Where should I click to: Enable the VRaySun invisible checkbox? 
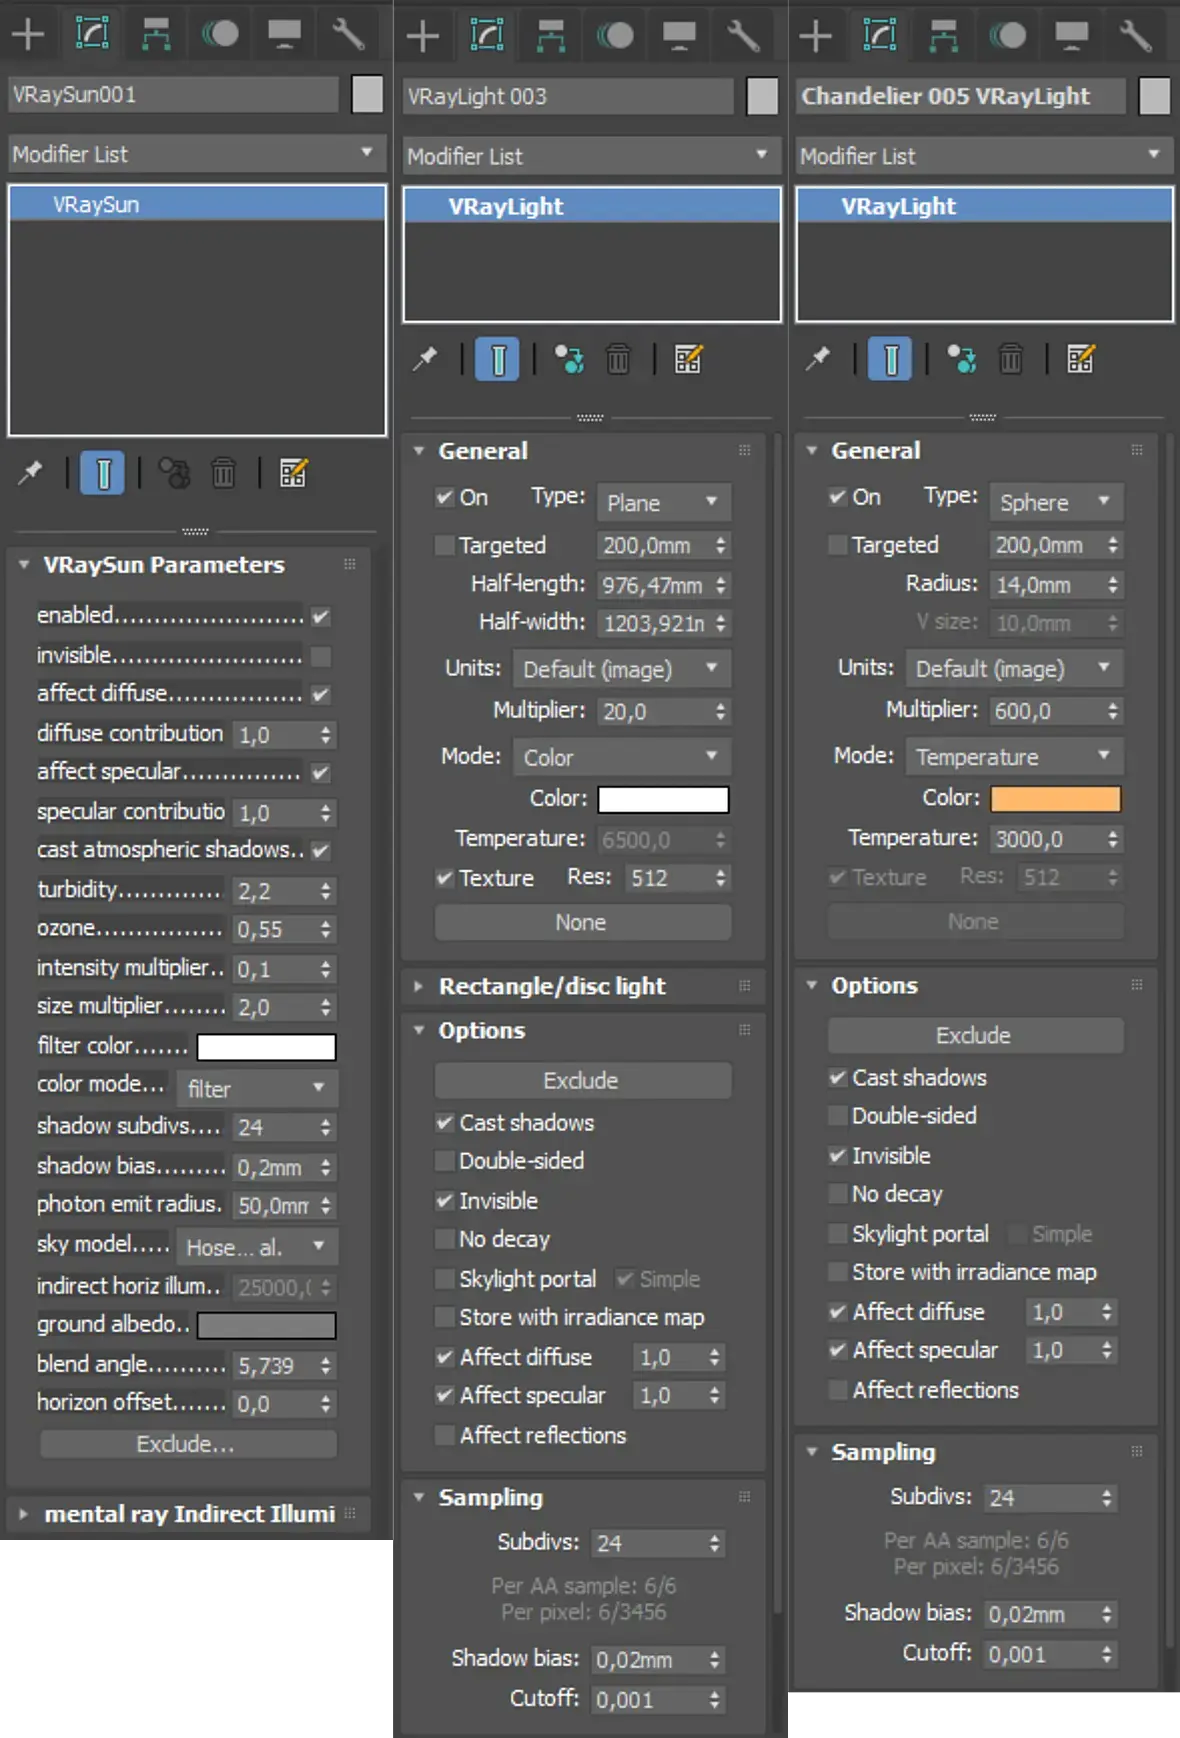tap(321, 656)
